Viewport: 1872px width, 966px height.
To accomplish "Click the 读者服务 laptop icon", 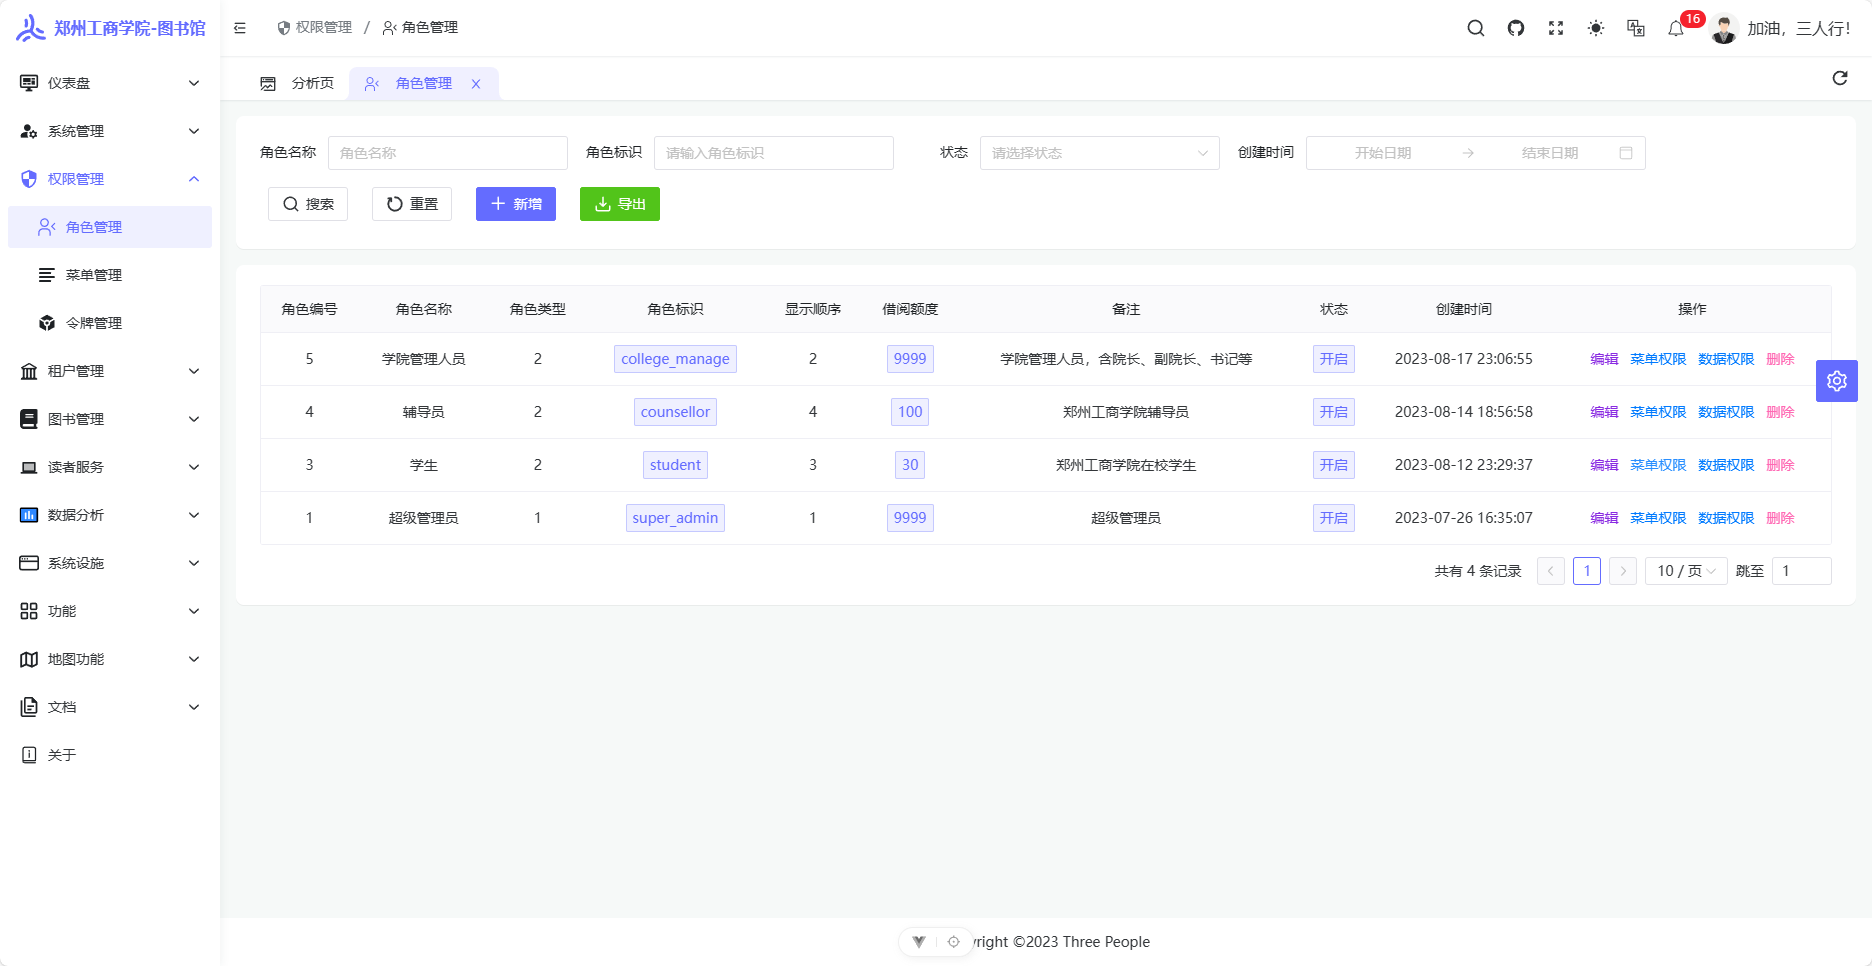I will point(29,467).
